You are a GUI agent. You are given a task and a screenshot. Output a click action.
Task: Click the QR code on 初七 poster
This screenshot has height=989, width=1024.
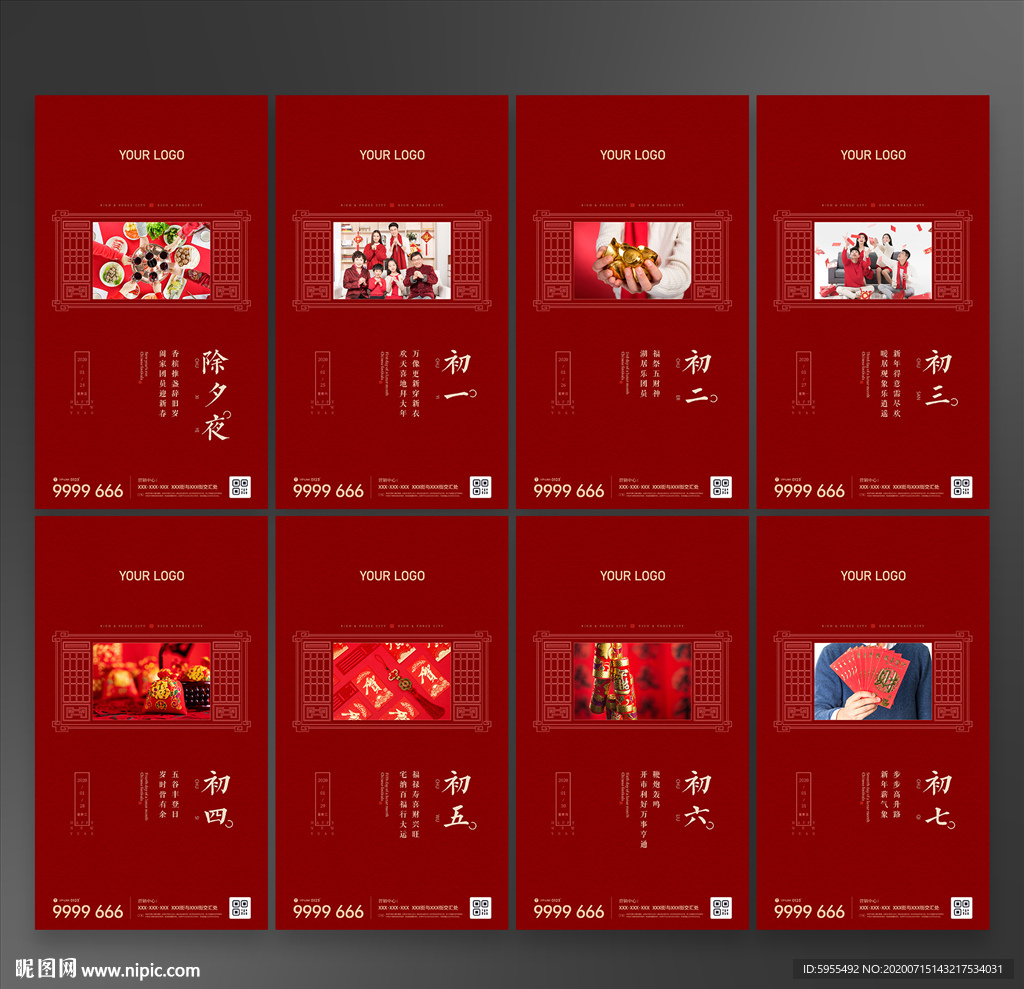pos(961,908)
